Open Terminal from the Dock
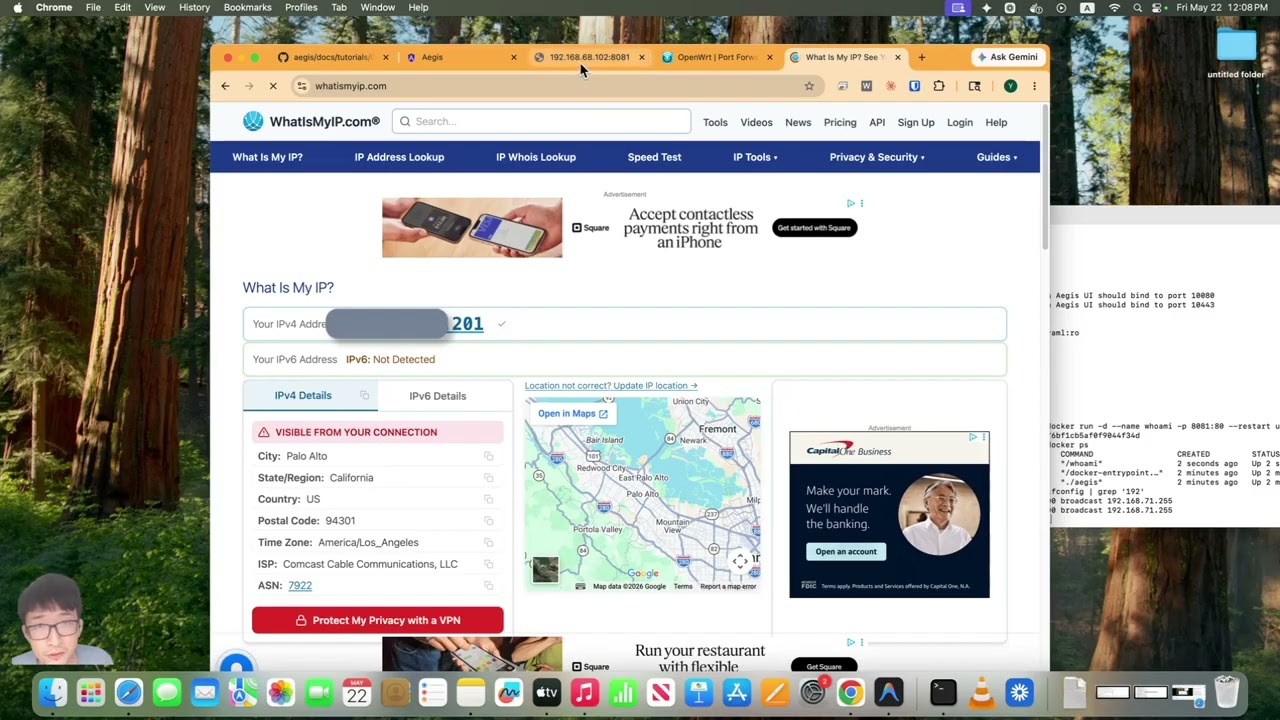 (x=943, y=692)
